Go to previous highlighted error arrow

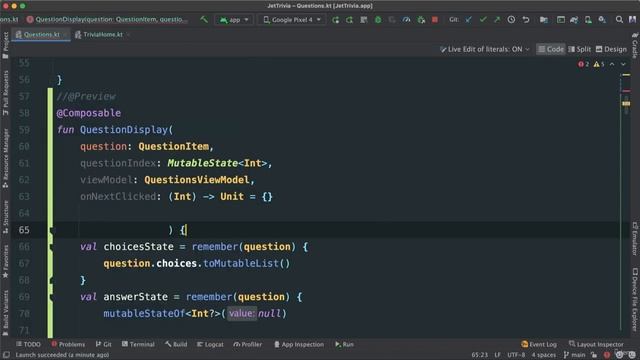pos(612,64)
